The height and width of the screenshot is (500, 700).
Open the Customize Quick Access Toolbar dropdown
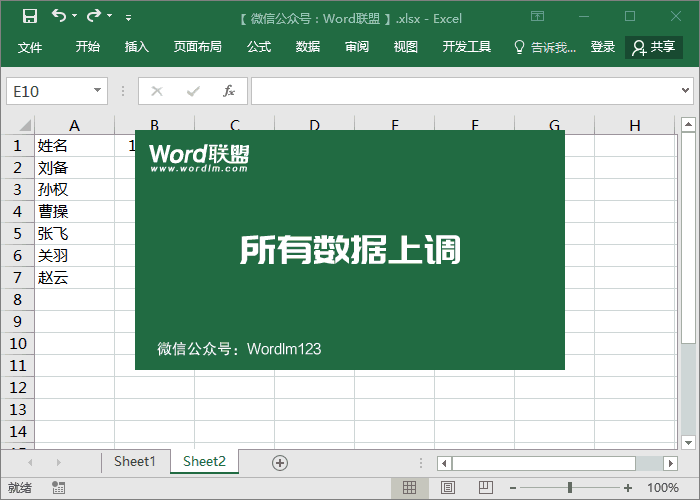pyautogui.click(x=128, y=17)
